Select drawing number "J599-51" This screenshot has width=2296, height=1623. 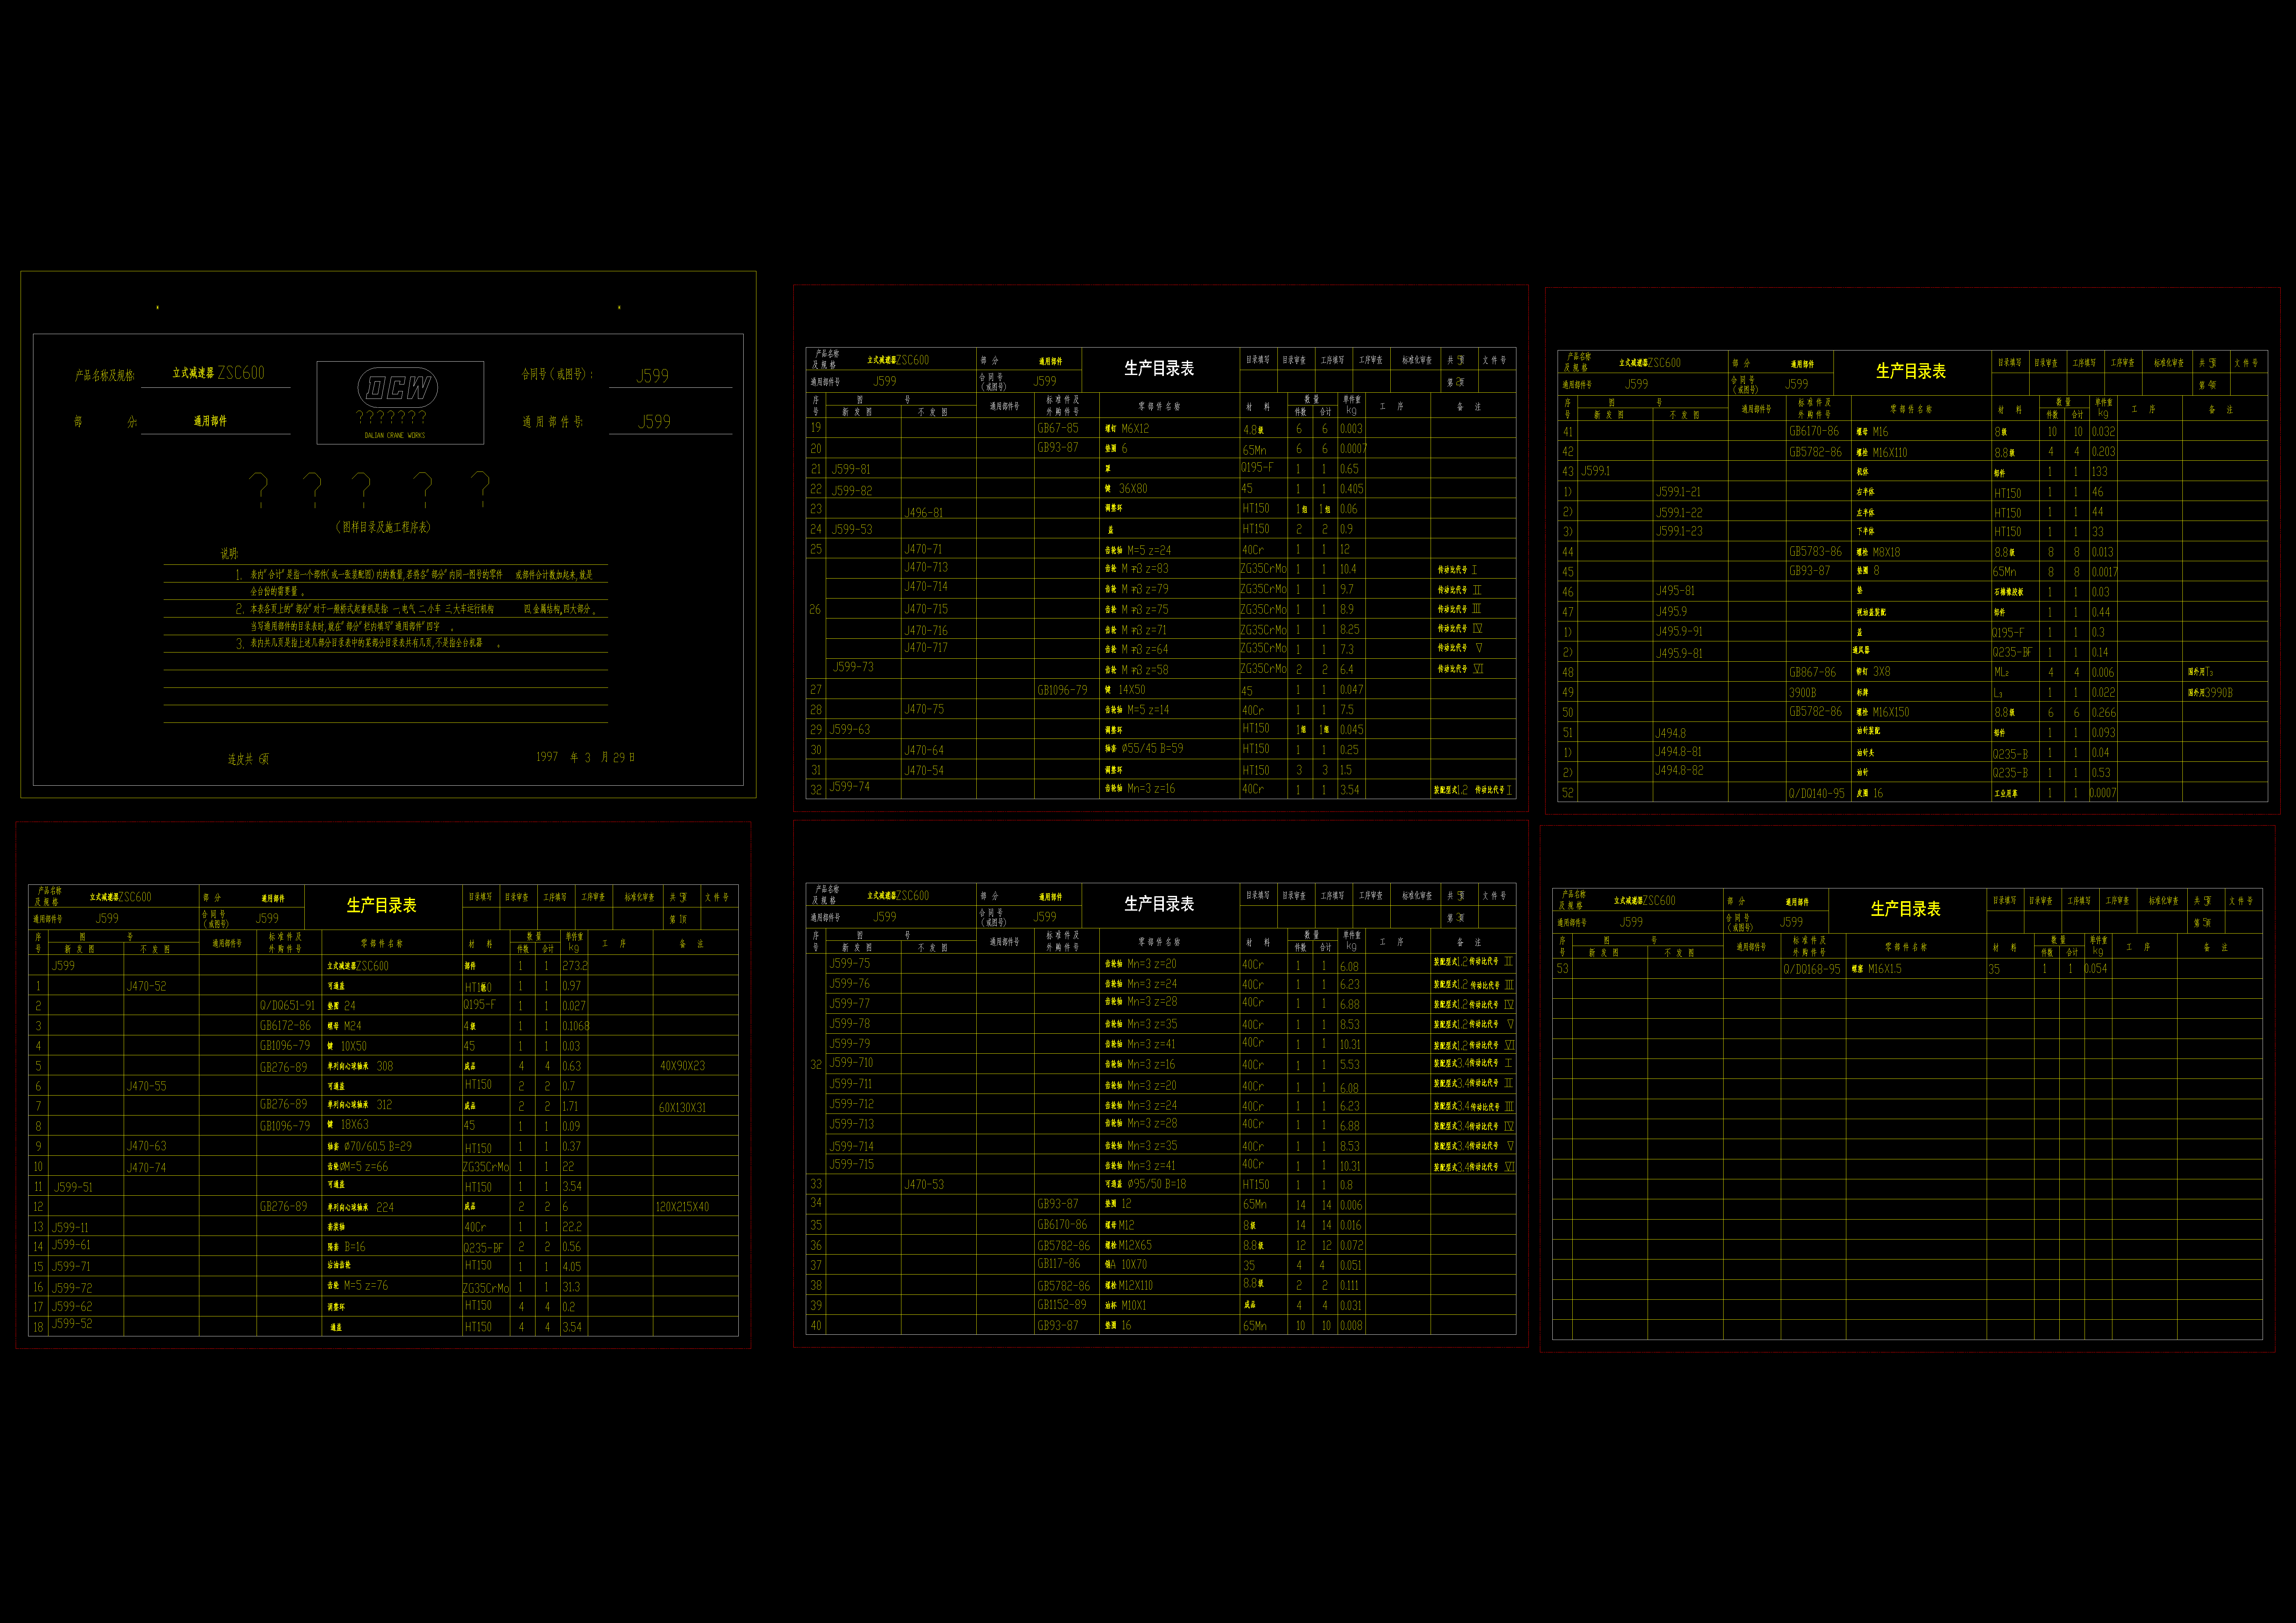tap(73, 1187)
